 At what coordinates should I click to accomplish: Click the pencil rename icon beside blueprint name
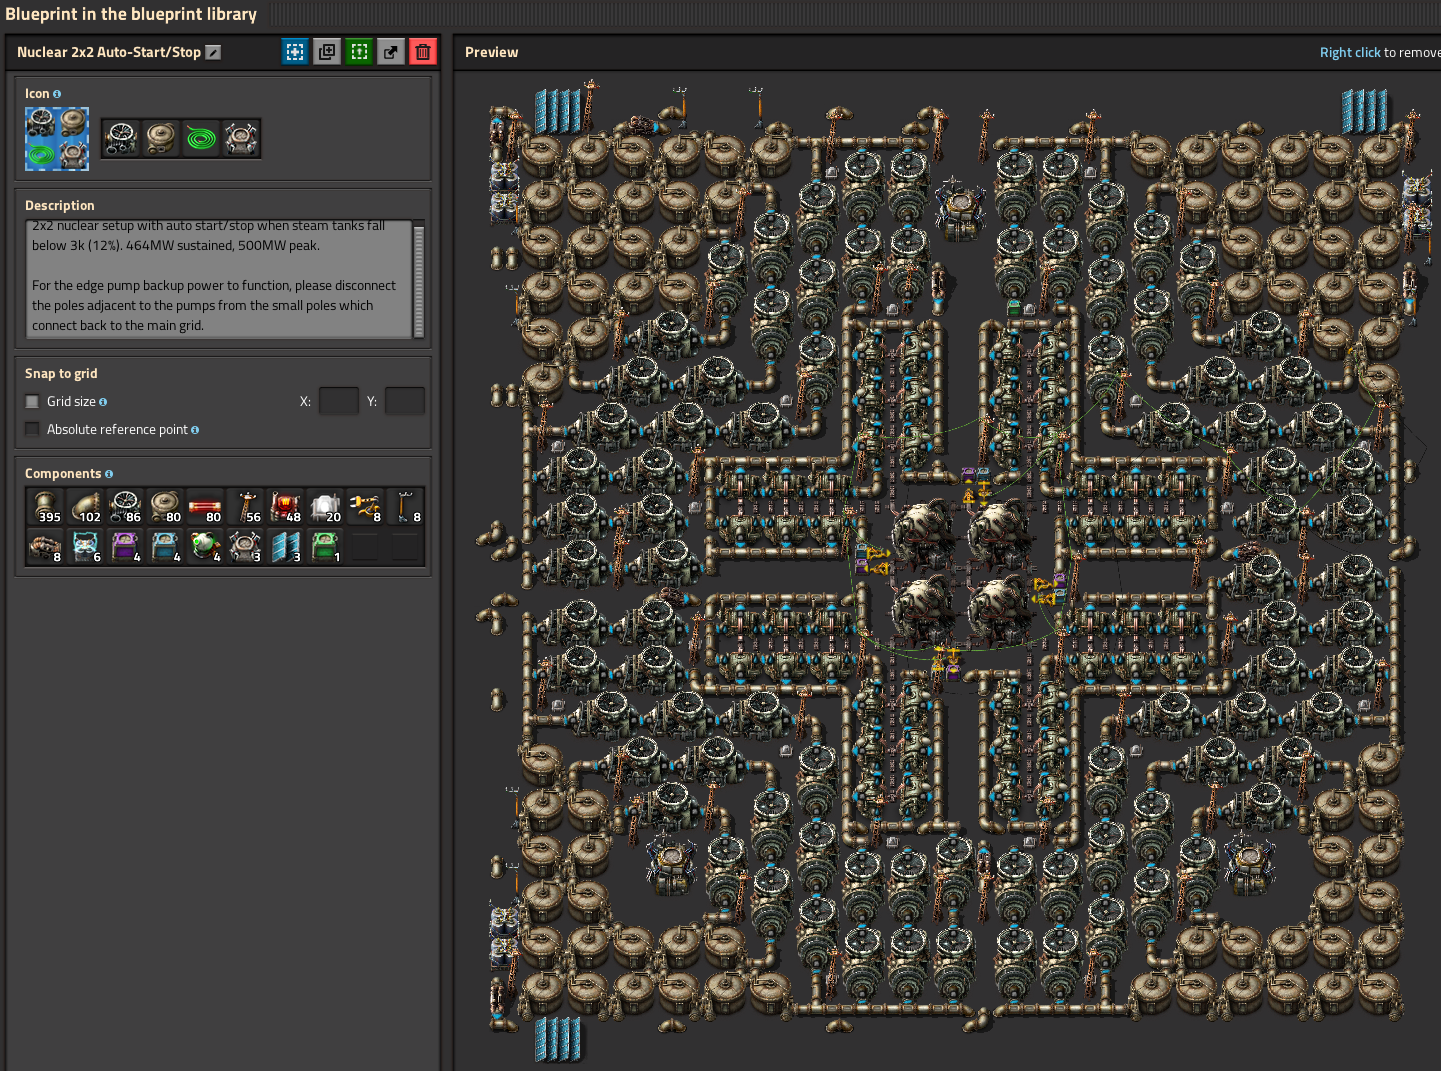(x=213, y=52)
